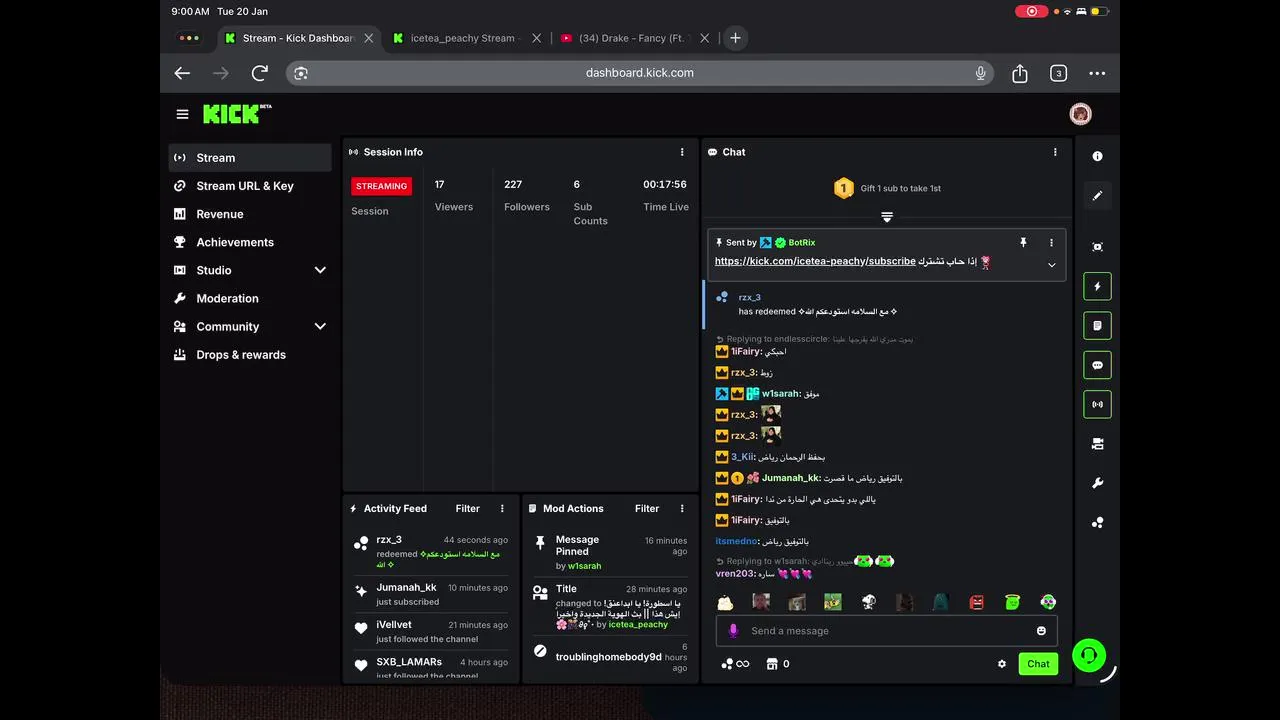Viewport: 1280px width, 720px height.
Task: Click the red STREAMING status badge
Action: (x=381, y=186)
